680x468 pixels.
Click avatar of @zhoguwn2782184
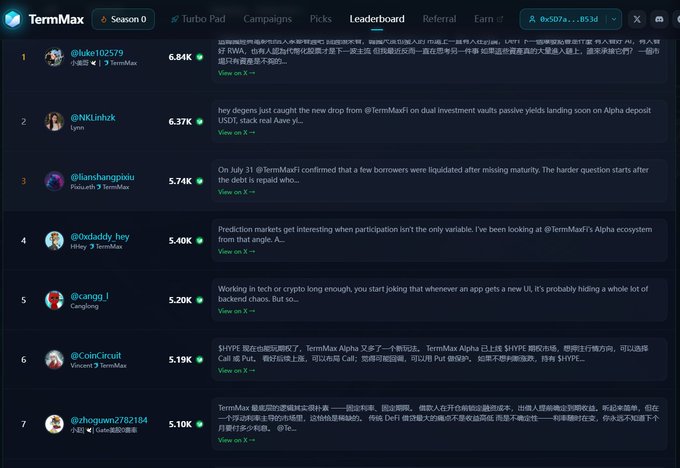pyautogui.click(x=54, y=424)
